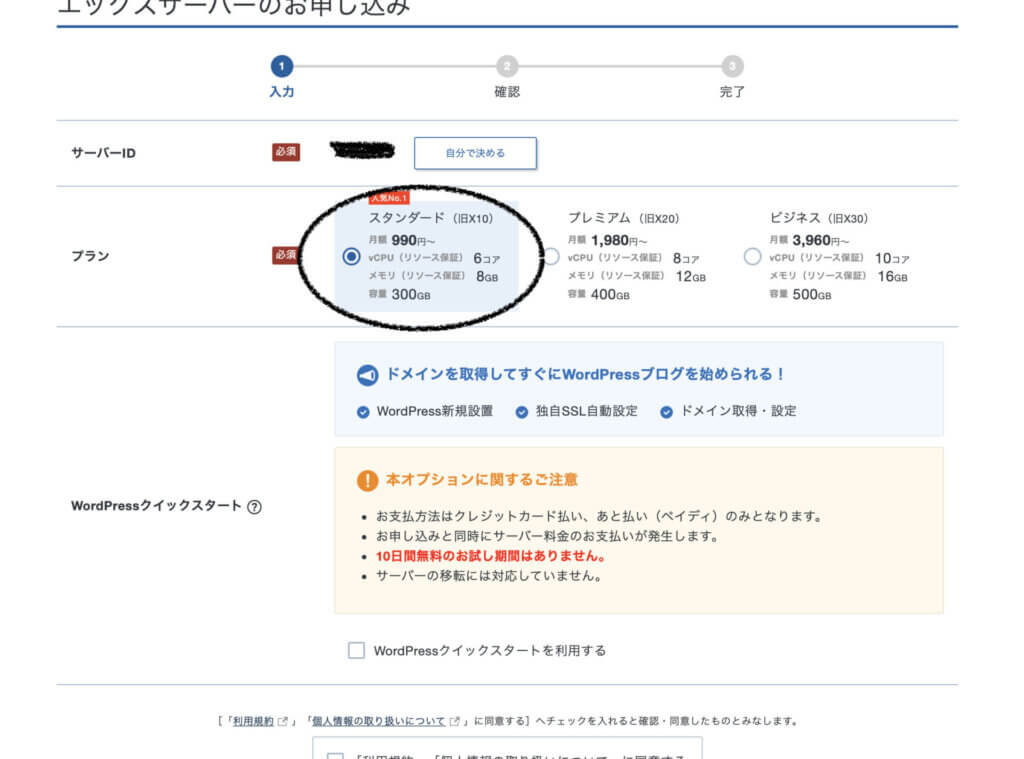
Task: Click the メモリ 8GB spec text
Action: [x=434, y=276]
